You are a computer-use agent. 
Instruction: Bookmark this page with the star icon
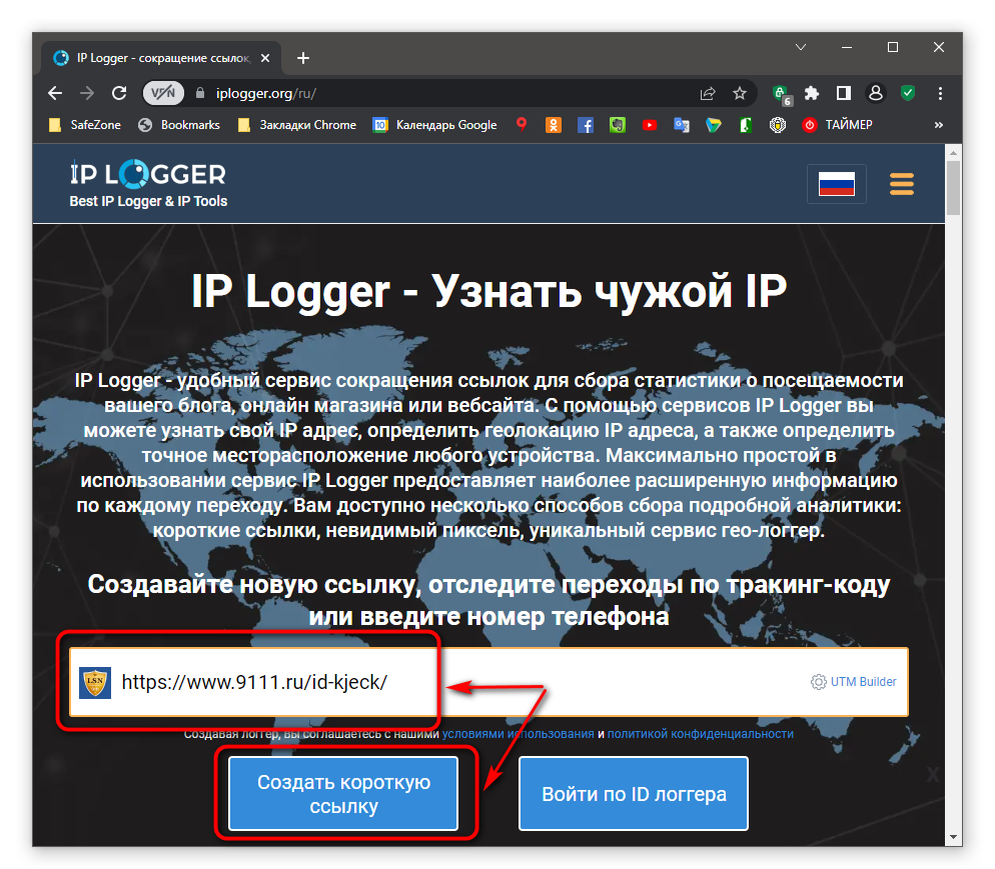[x=739, y=93]
